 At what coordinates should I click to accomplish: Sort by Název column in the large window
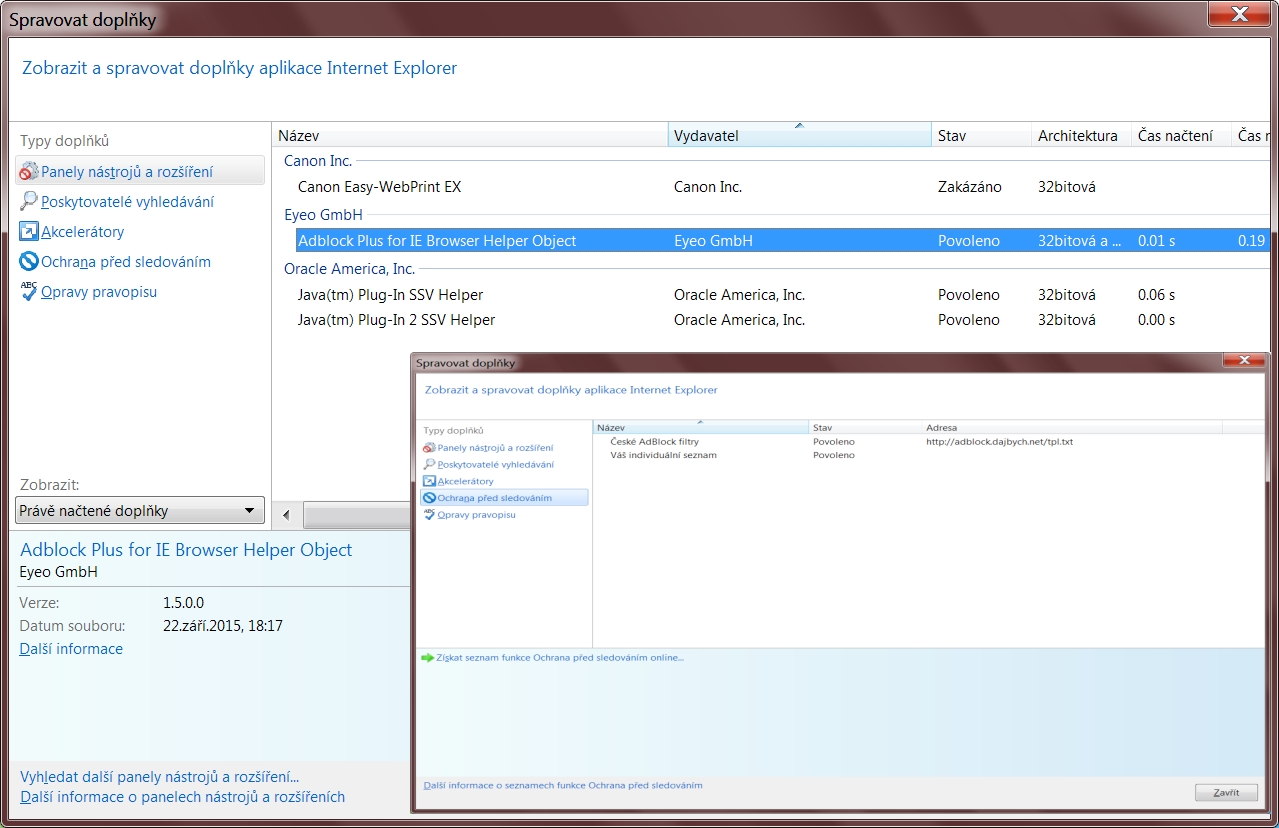(470, 135)
